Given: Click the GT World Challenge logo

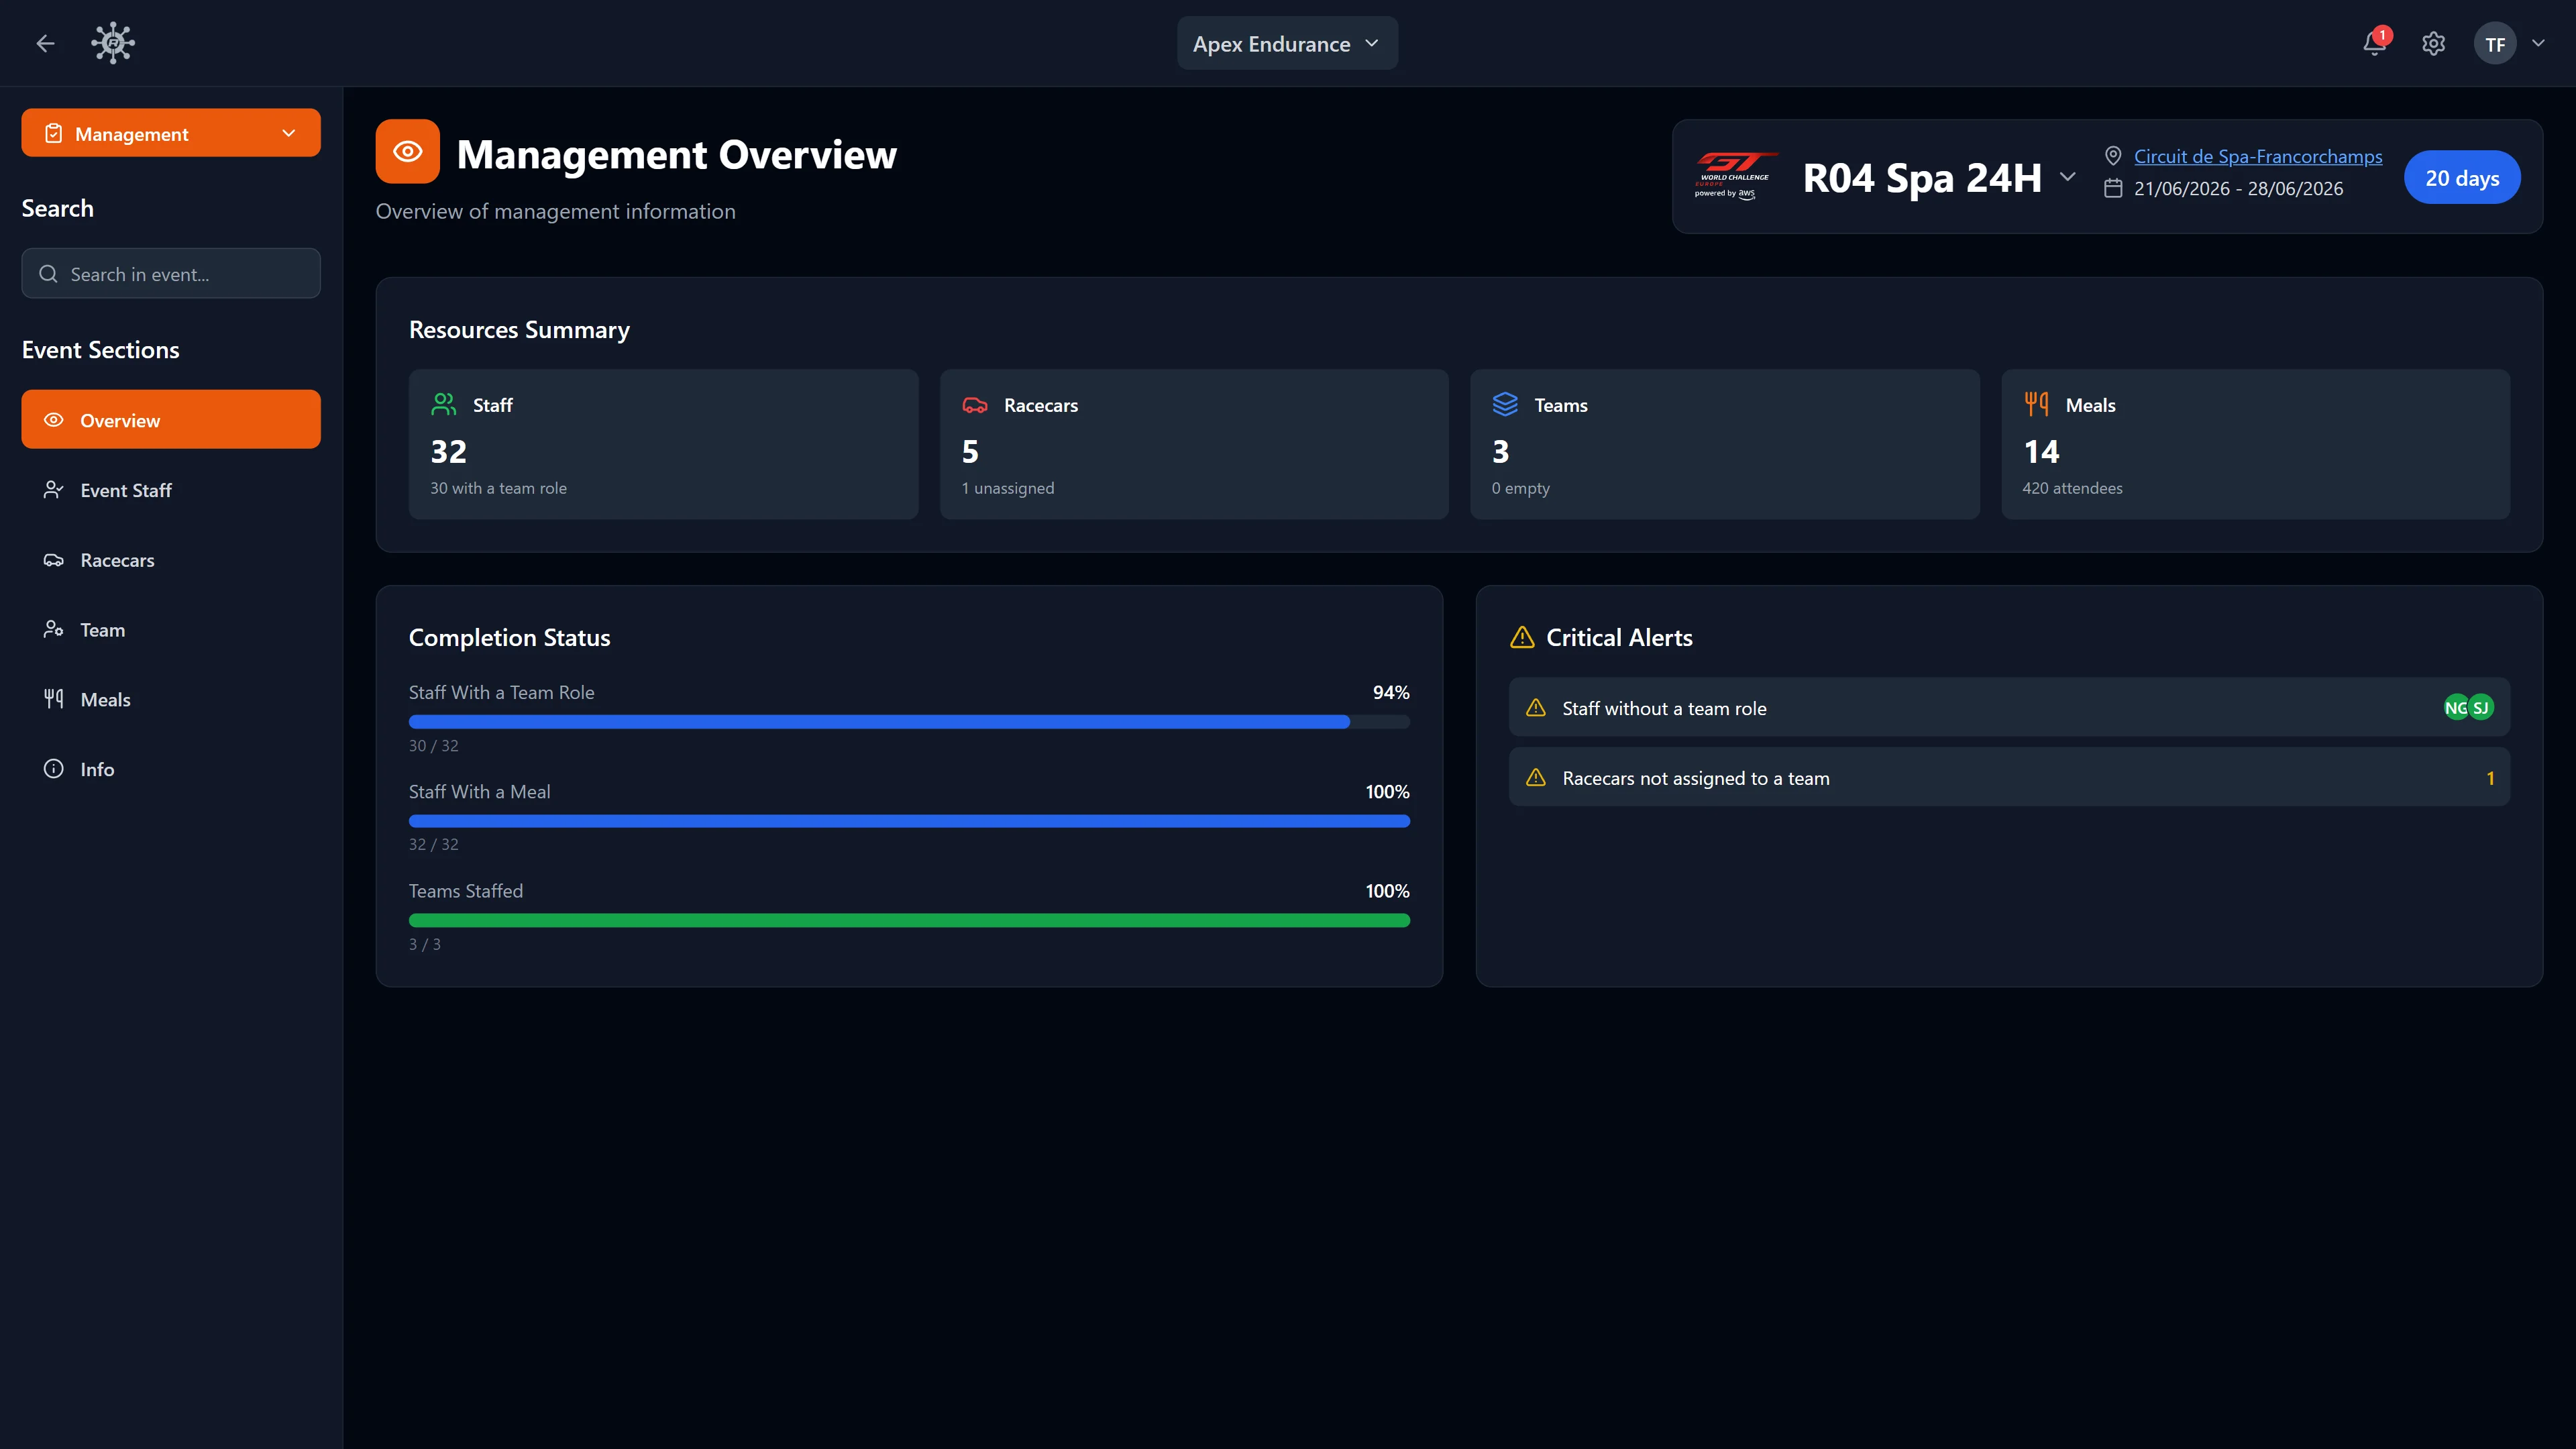Looking at the screenshot, I should (1736, 176).
